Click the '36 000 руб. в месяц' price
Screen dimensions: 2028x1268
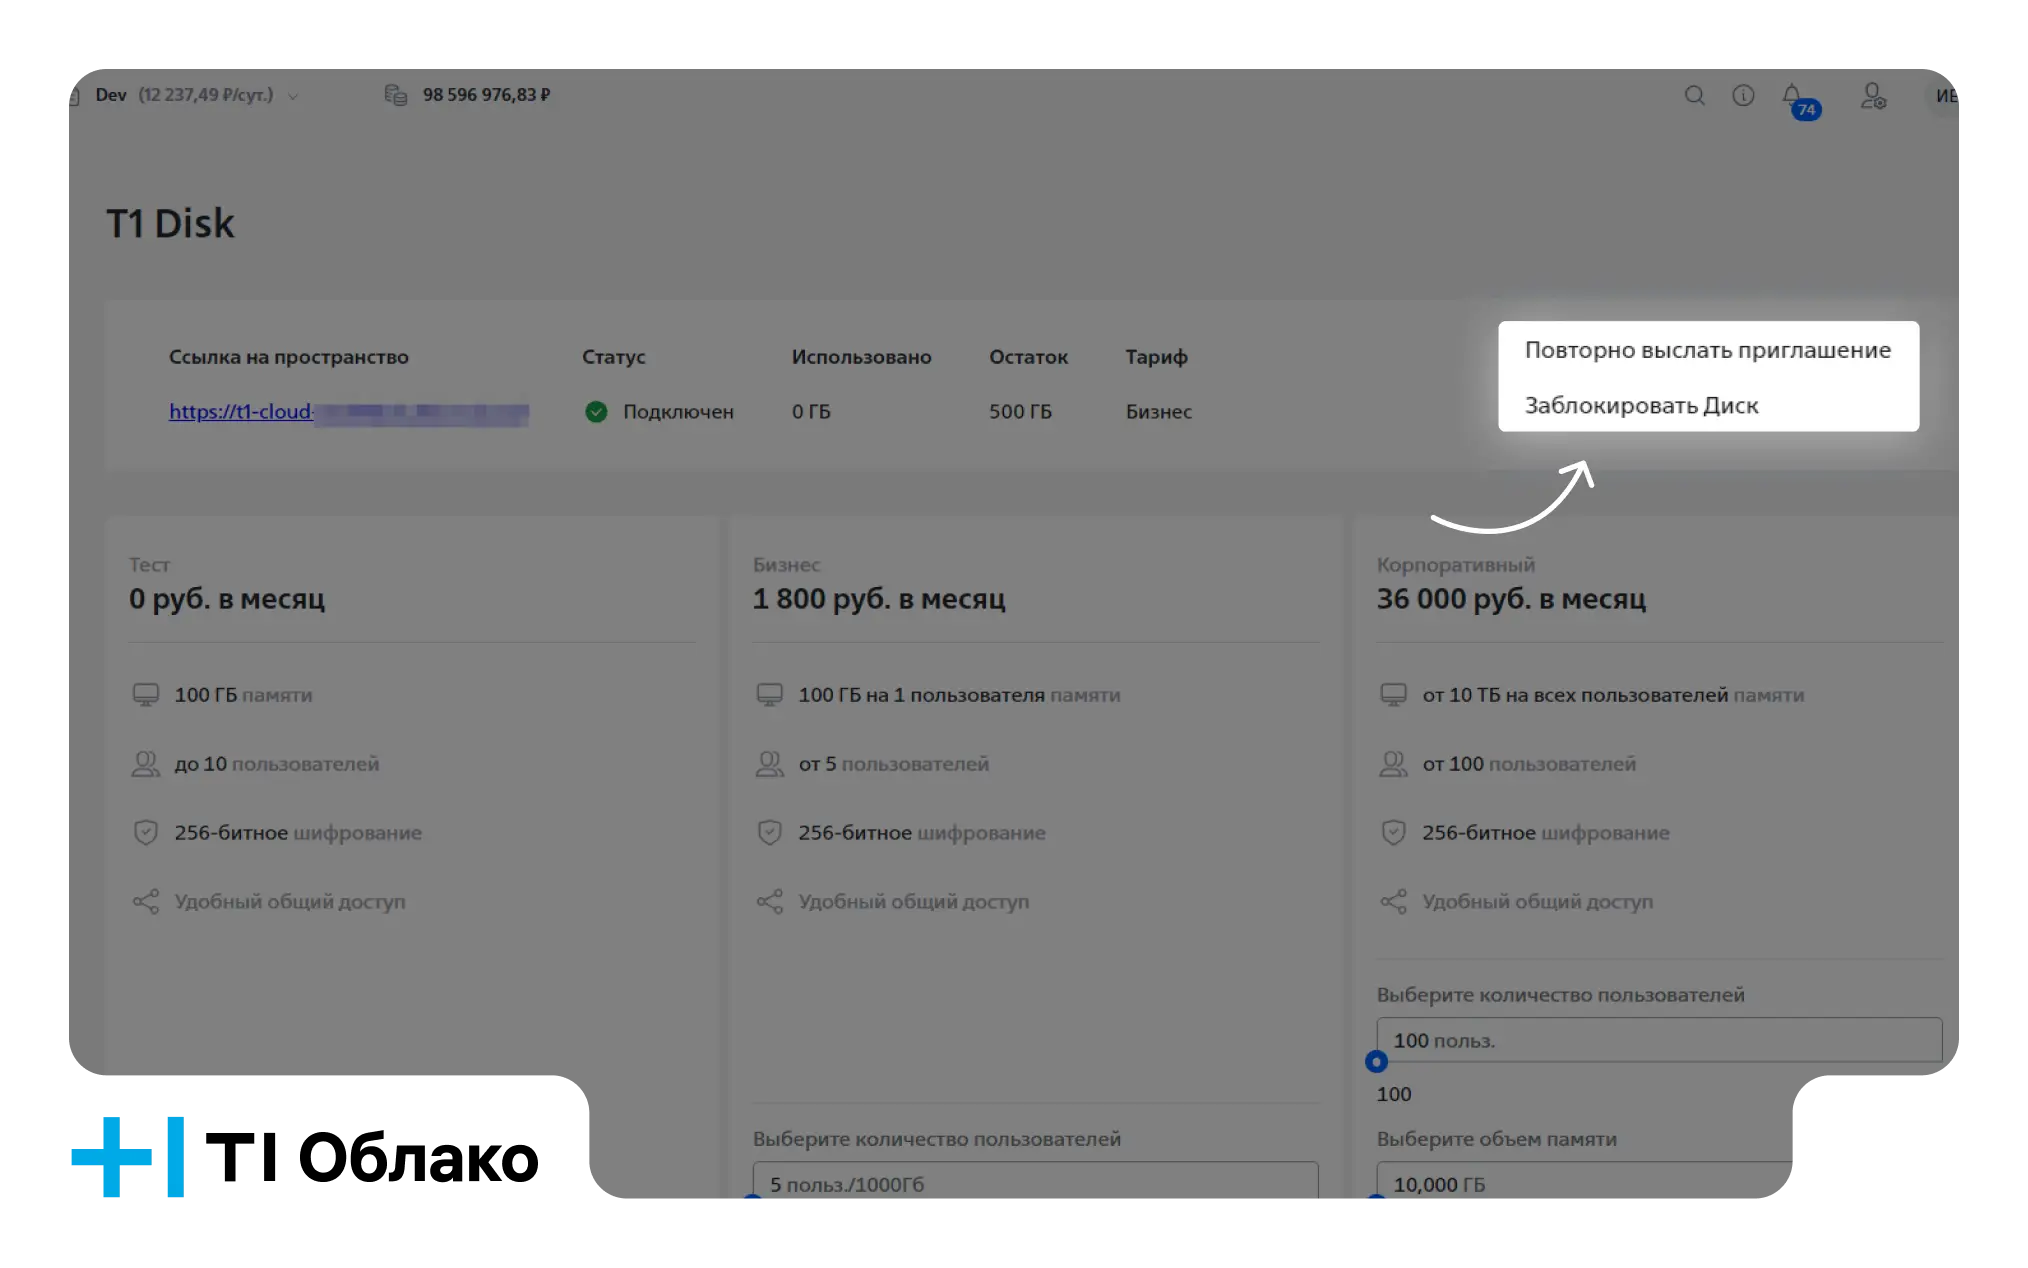click(x=1511, y=599)
